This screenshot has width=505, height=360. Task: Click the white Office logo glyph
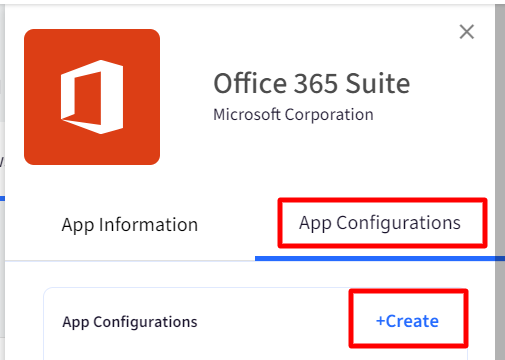pos(92,97)
